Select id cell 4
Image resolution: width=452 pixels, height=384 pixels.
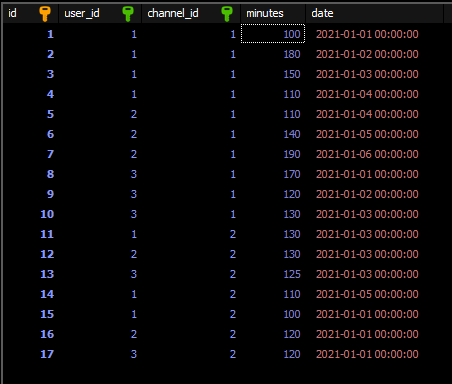pyautogui.click(x=31, y=94)
